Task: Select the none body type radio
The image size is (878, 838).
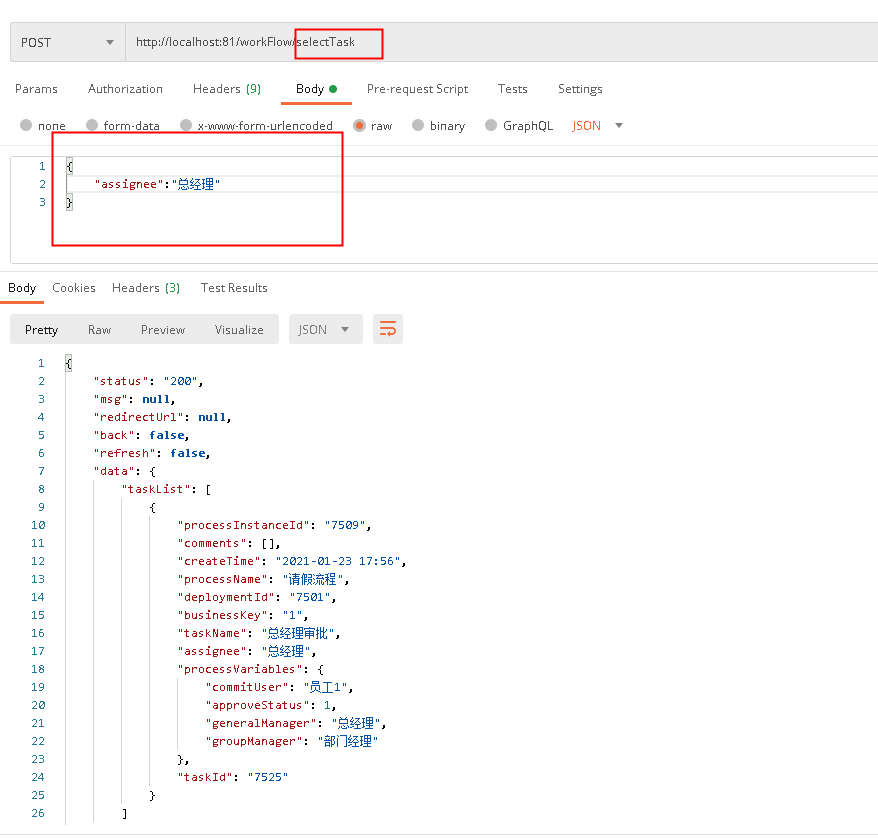Action: tap(26, 125)
